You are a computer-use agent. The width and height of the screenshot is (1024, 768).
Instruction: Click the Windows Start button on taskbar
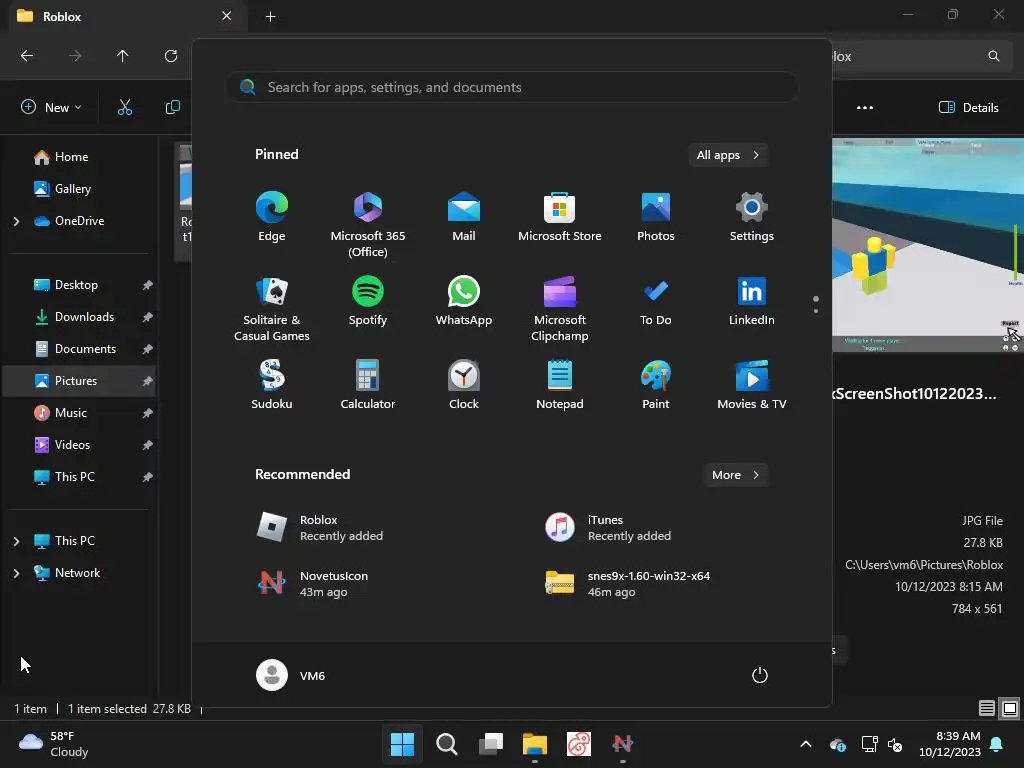click(402, 744)
